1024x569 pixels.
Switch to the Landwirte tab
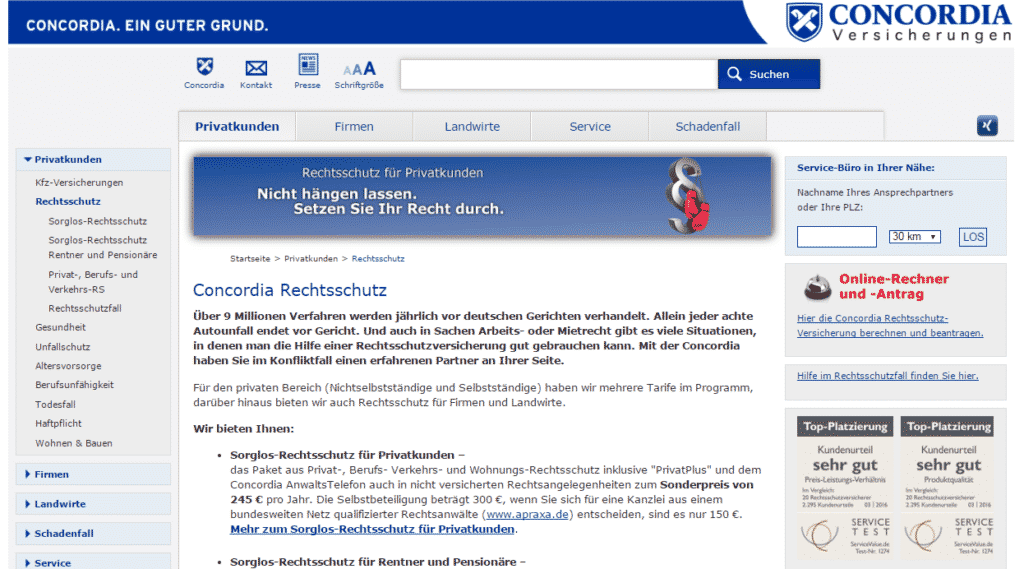coord(472,127)
